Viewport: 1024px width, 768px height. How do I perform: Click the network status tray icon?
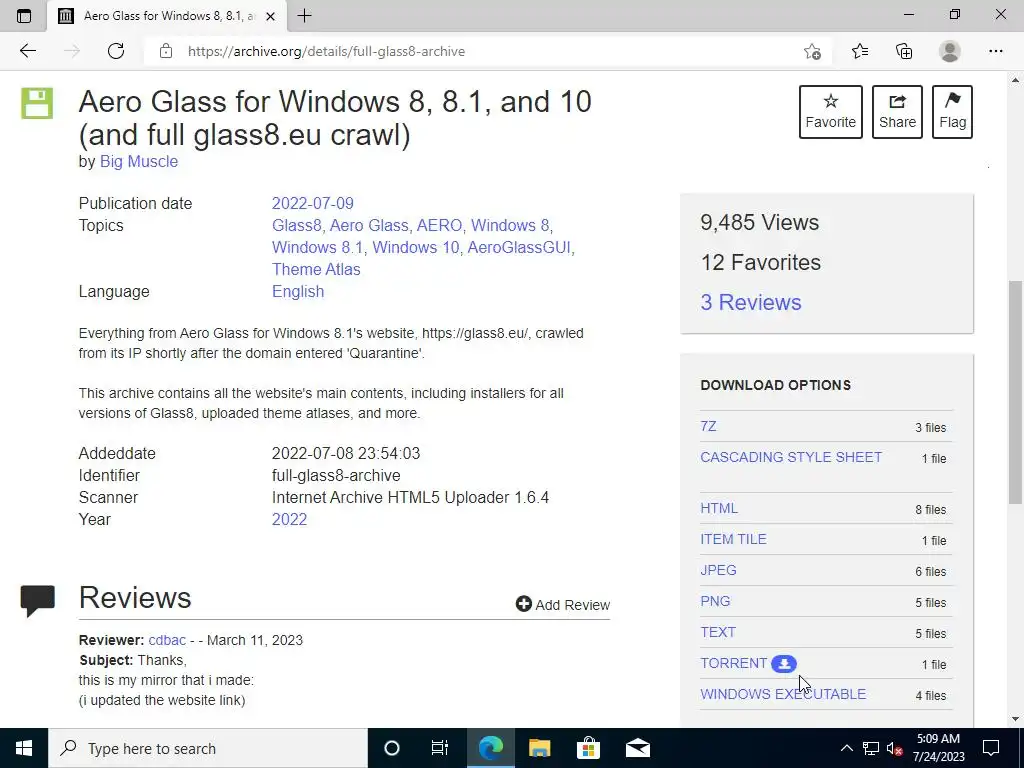click(x=871, y=748)
